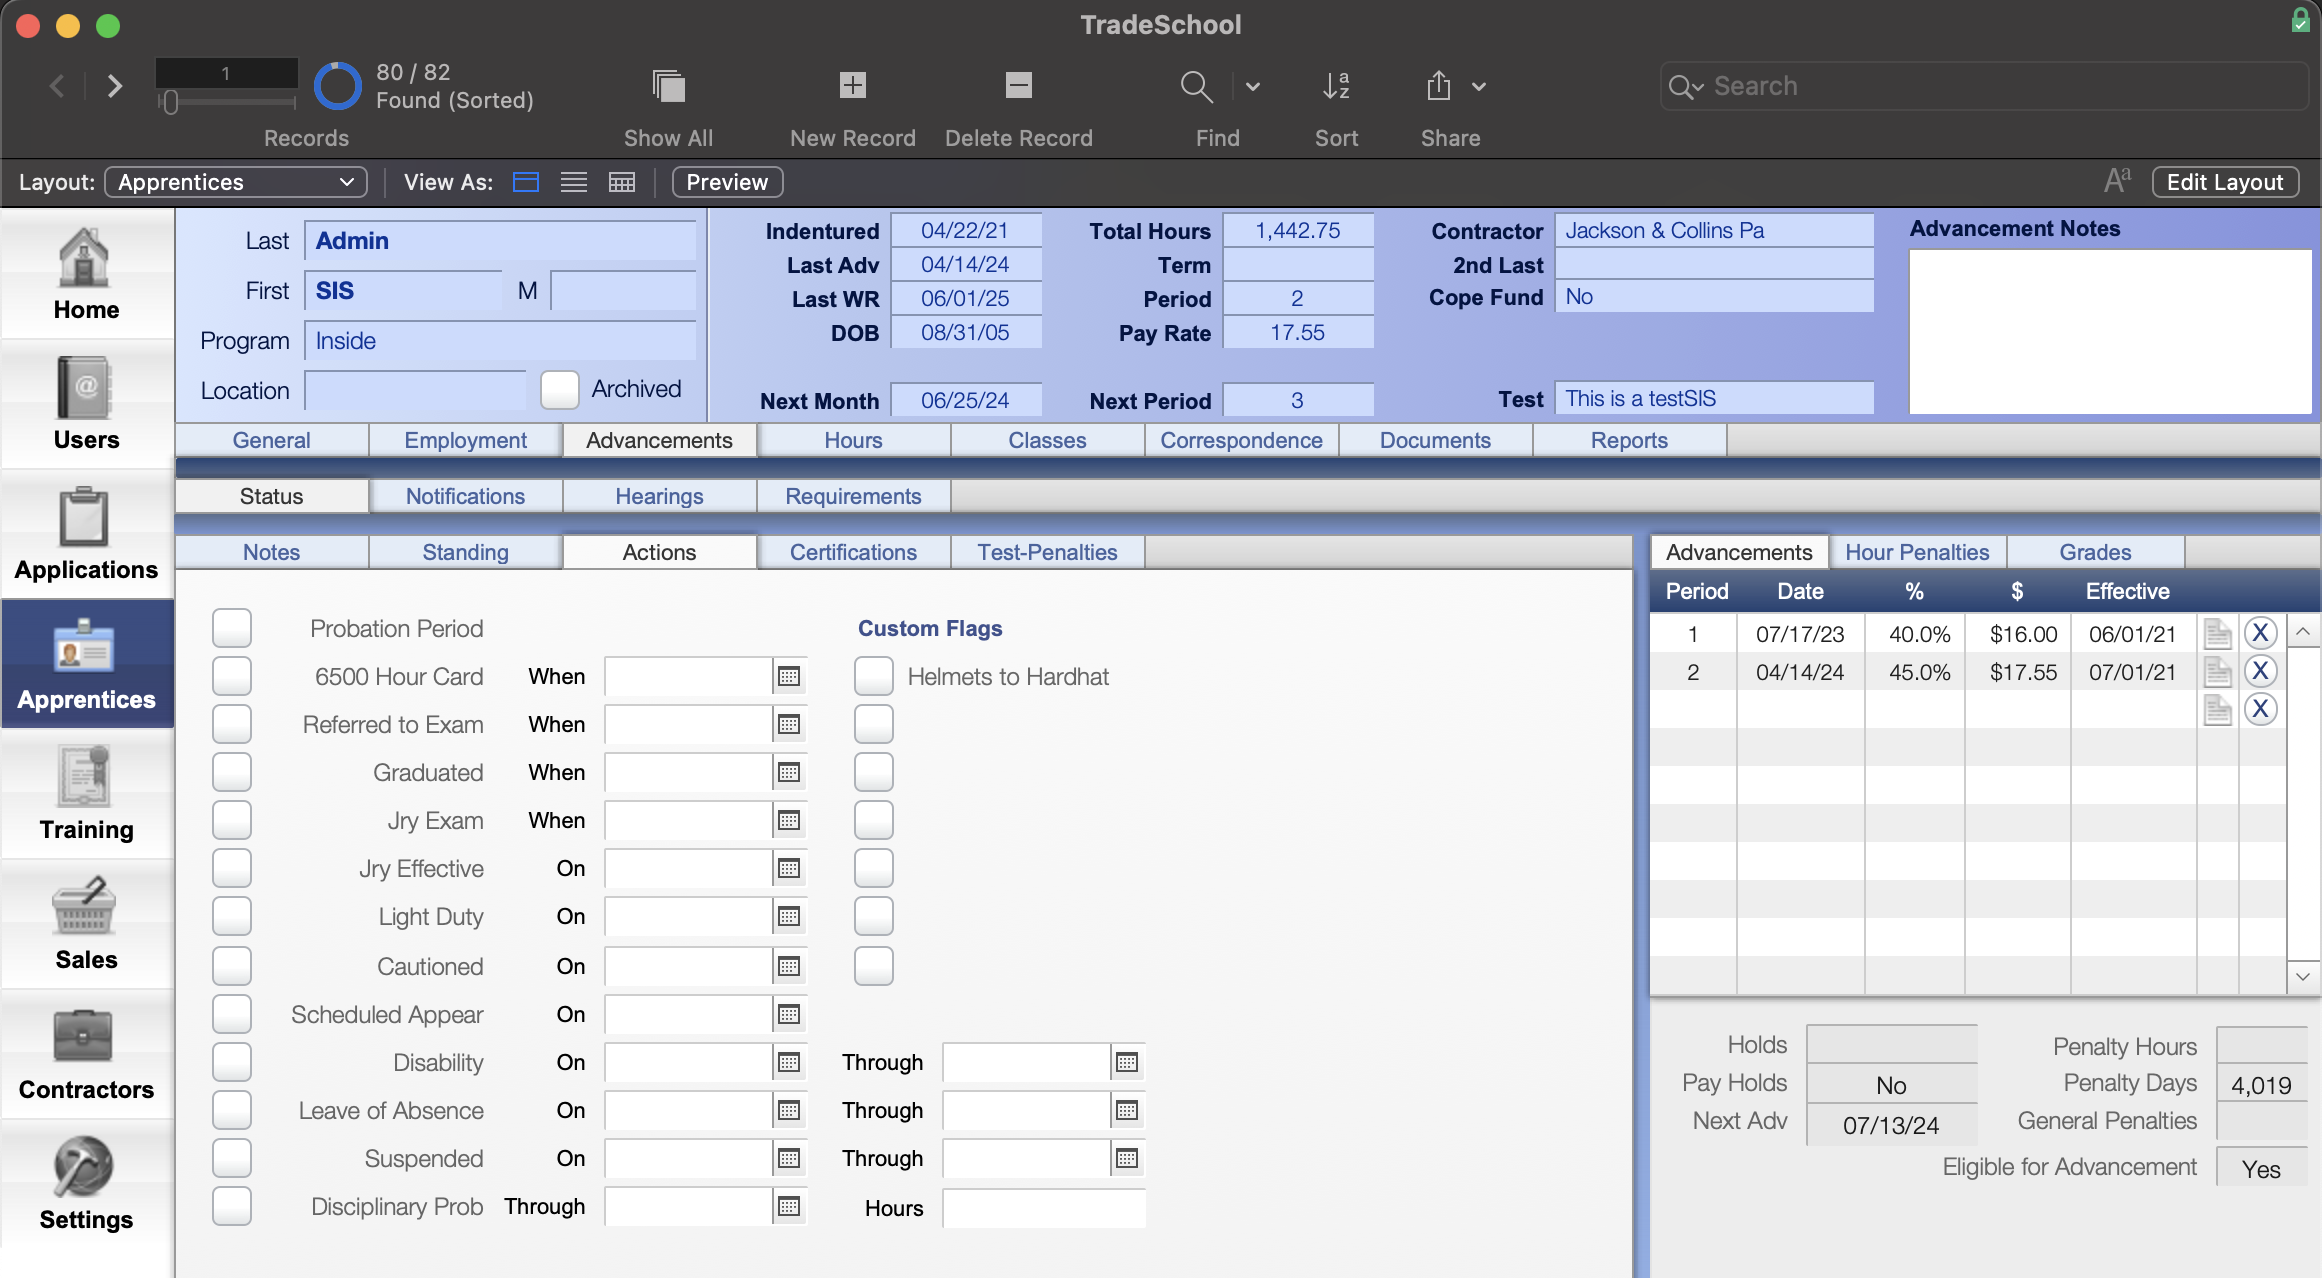Screen dimensions: 2322x1278
Task: Switch to the Hours tab
Action: coord(854,441)
